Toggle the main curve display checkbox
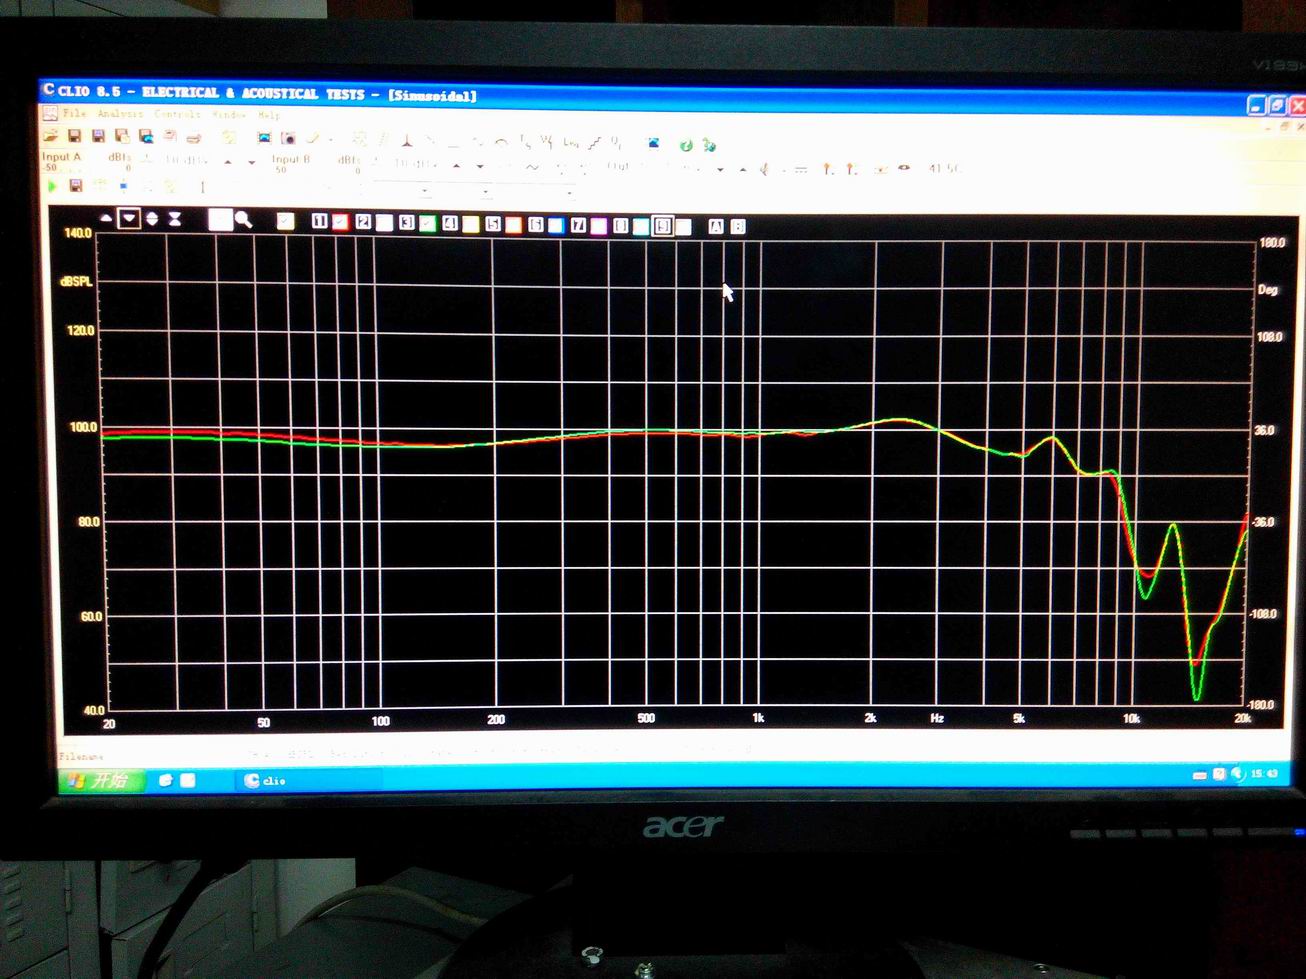 (x=285, y=221)
